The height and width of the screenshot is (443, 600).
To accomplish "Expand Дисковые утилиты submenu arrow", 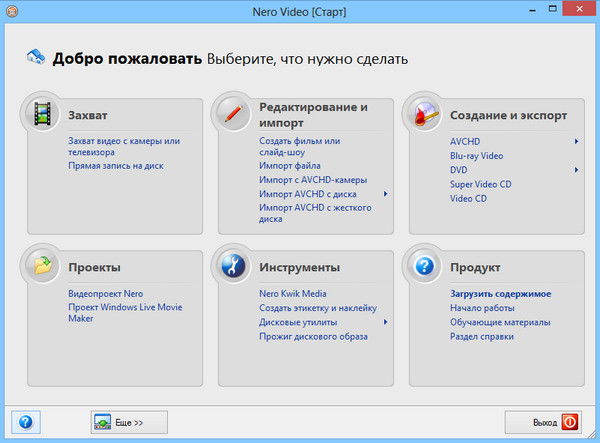I will pos(385,322).
